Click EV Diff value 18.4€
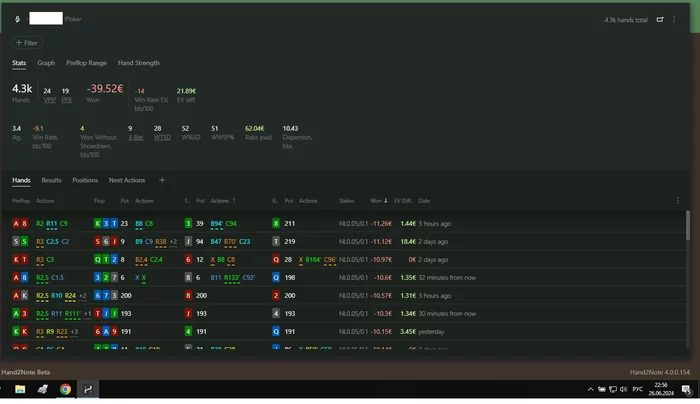 [x=408, y=242]
